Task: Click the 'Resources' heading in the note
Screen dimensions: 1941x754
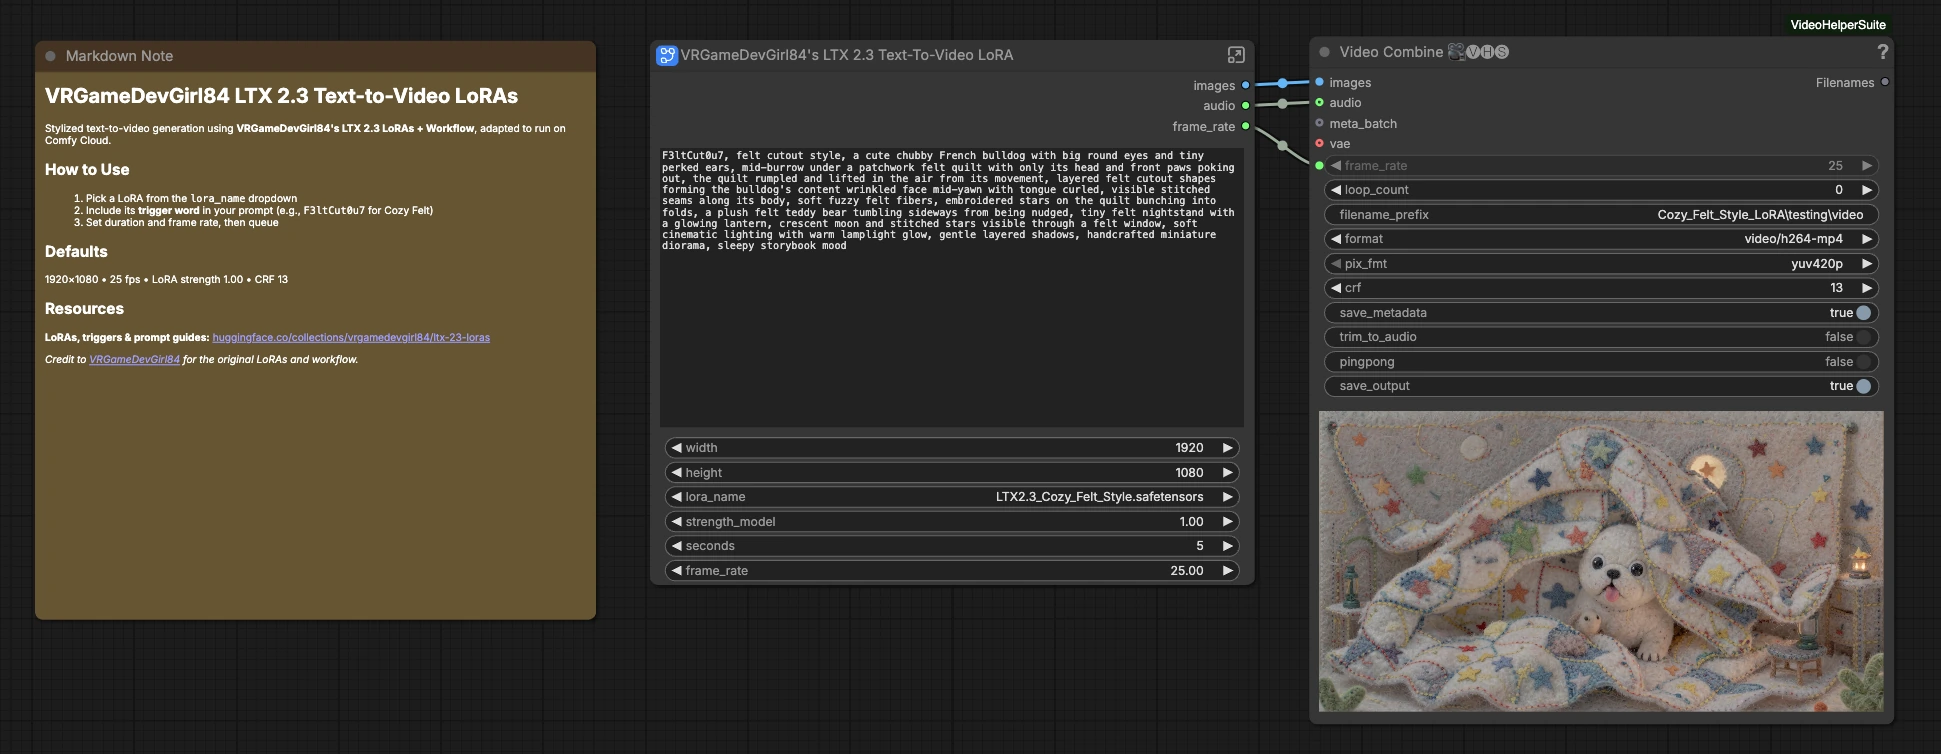Action: point(84,309)
